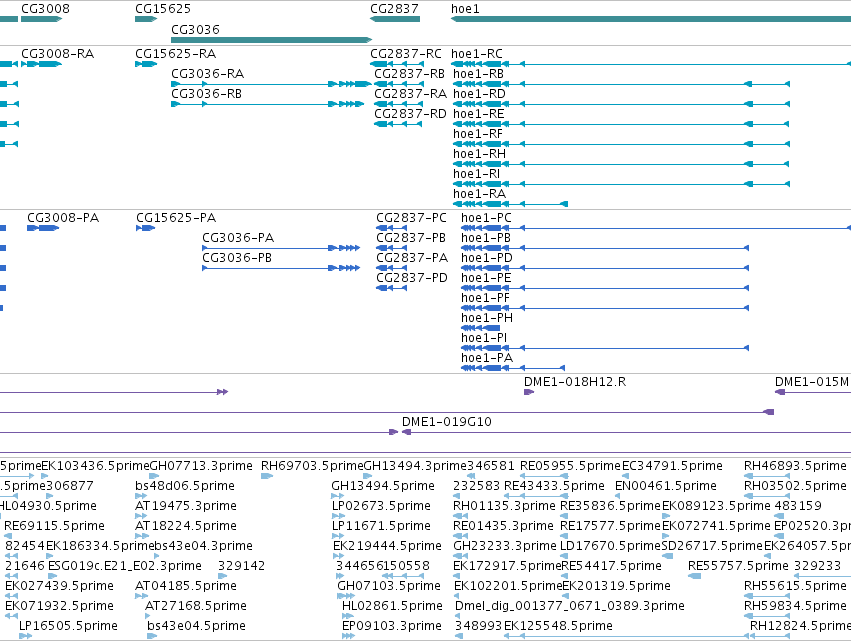Select the CG15625 gene label

tap(163, 9)
